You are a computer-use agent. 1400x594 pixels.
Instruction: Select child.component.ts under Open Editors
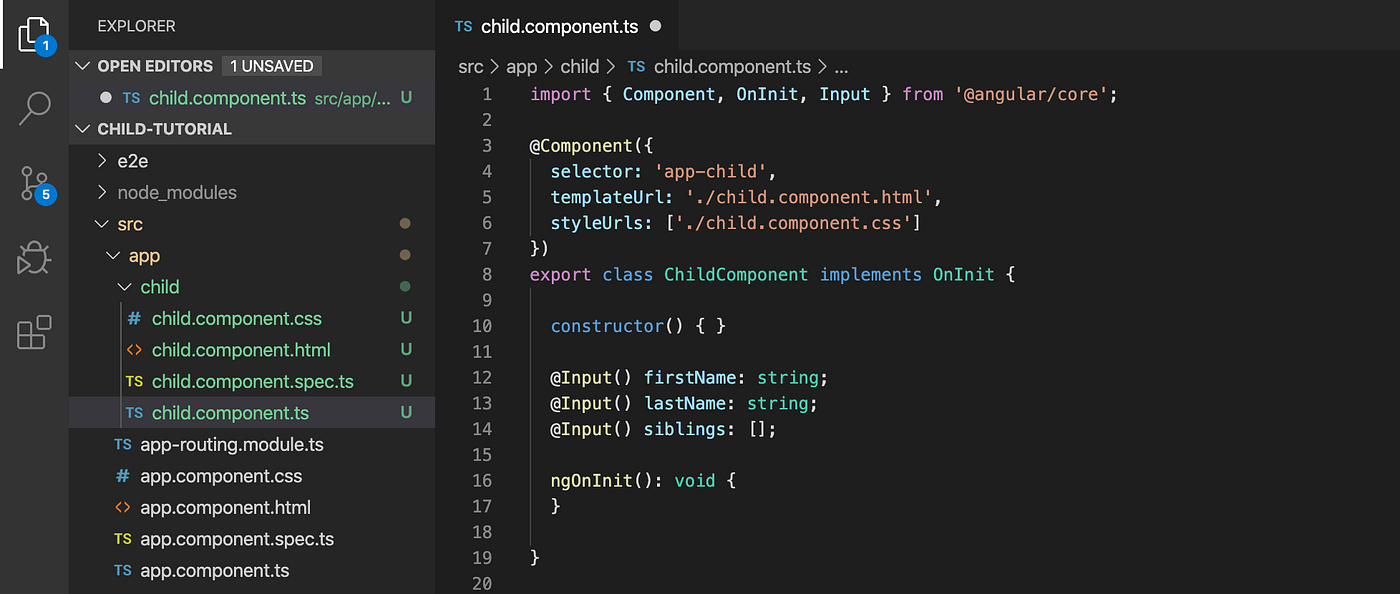tap(251, 98)
